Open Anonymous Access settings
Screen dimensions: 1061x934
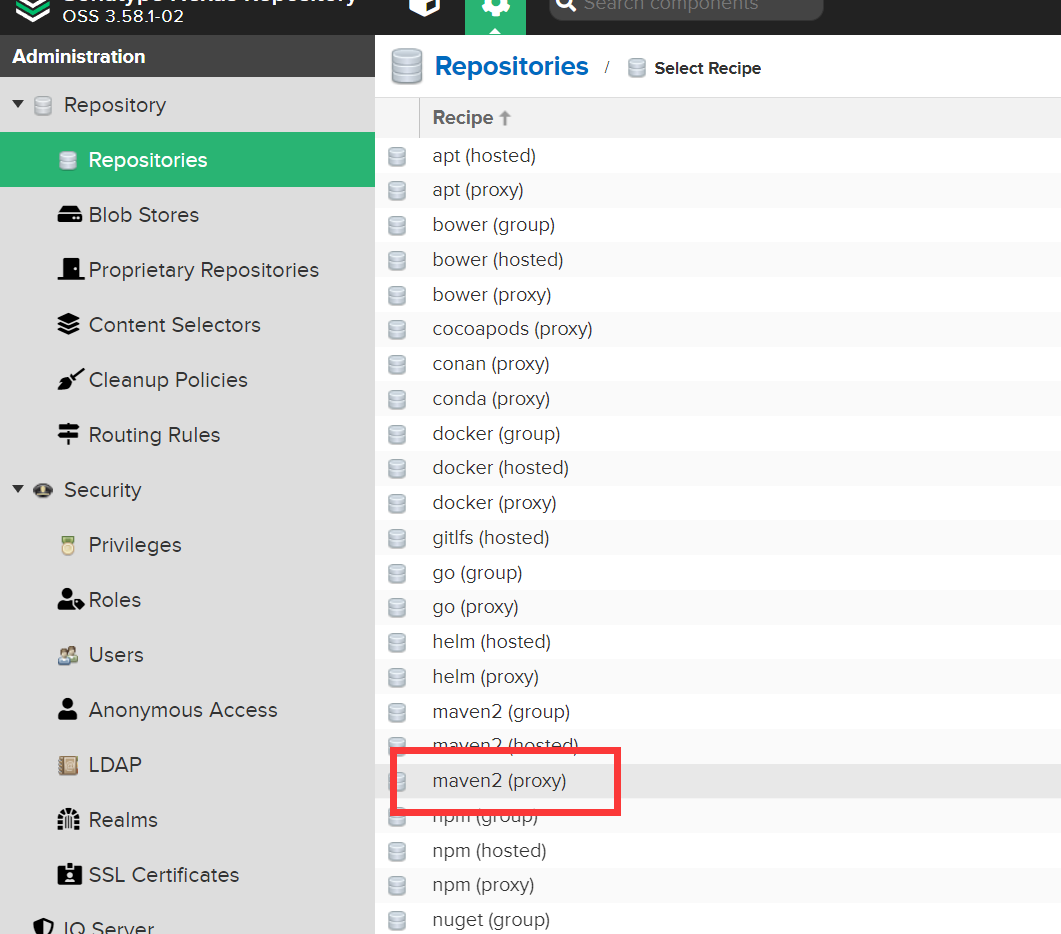click(183, 710)
